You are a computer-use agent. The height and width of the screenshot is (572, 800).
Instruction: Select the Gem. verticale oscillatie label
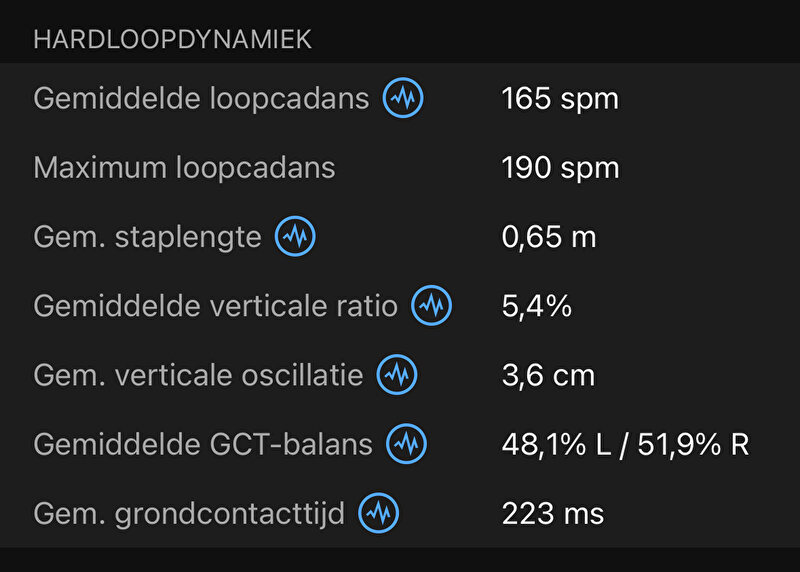[x=198, y=376]
